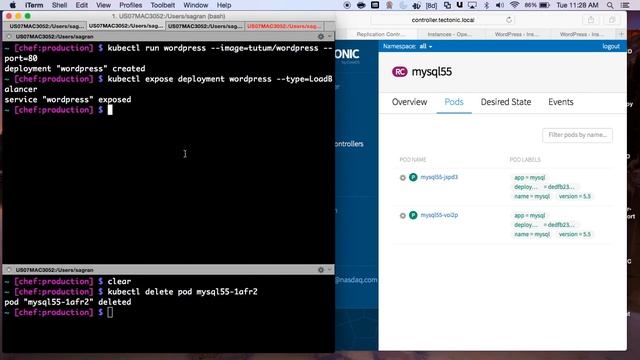The height and width of the screenshot is (360, 640).
Task: Click the Filter pods by name field
Action: pos(577,135)
